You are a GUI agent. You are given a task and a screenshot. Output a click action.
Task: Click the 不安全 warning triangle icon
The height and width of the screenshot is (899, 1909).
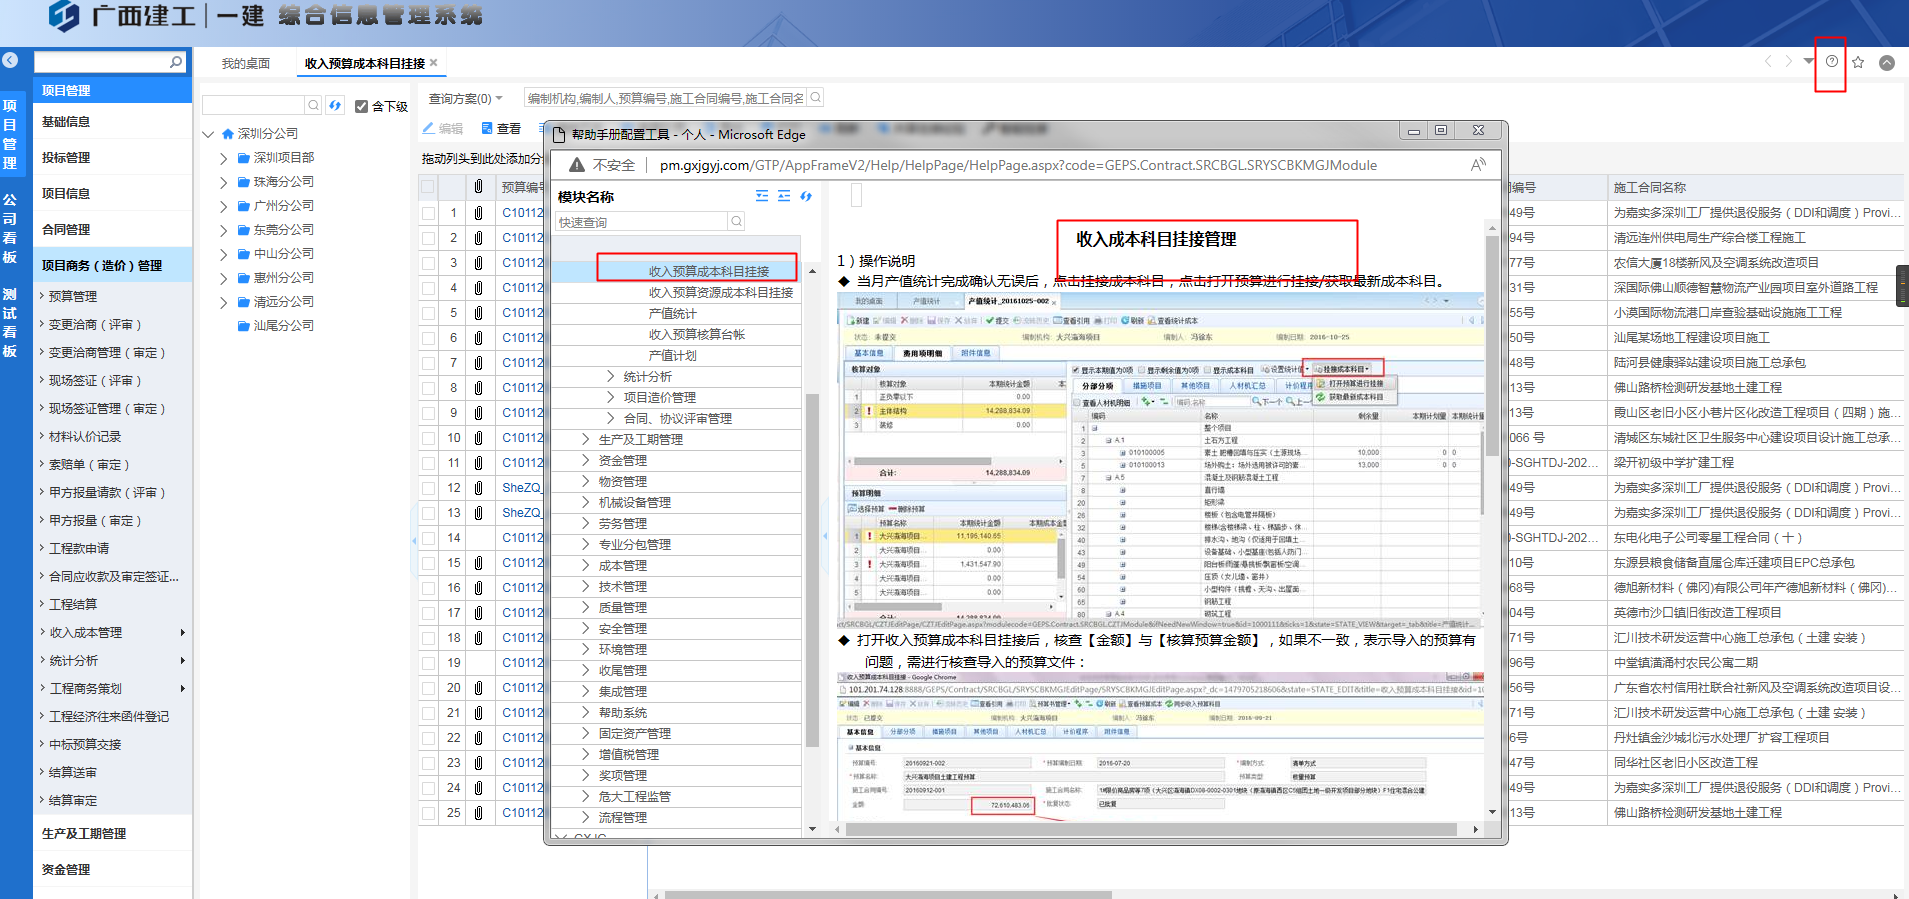tap(577, 165)
